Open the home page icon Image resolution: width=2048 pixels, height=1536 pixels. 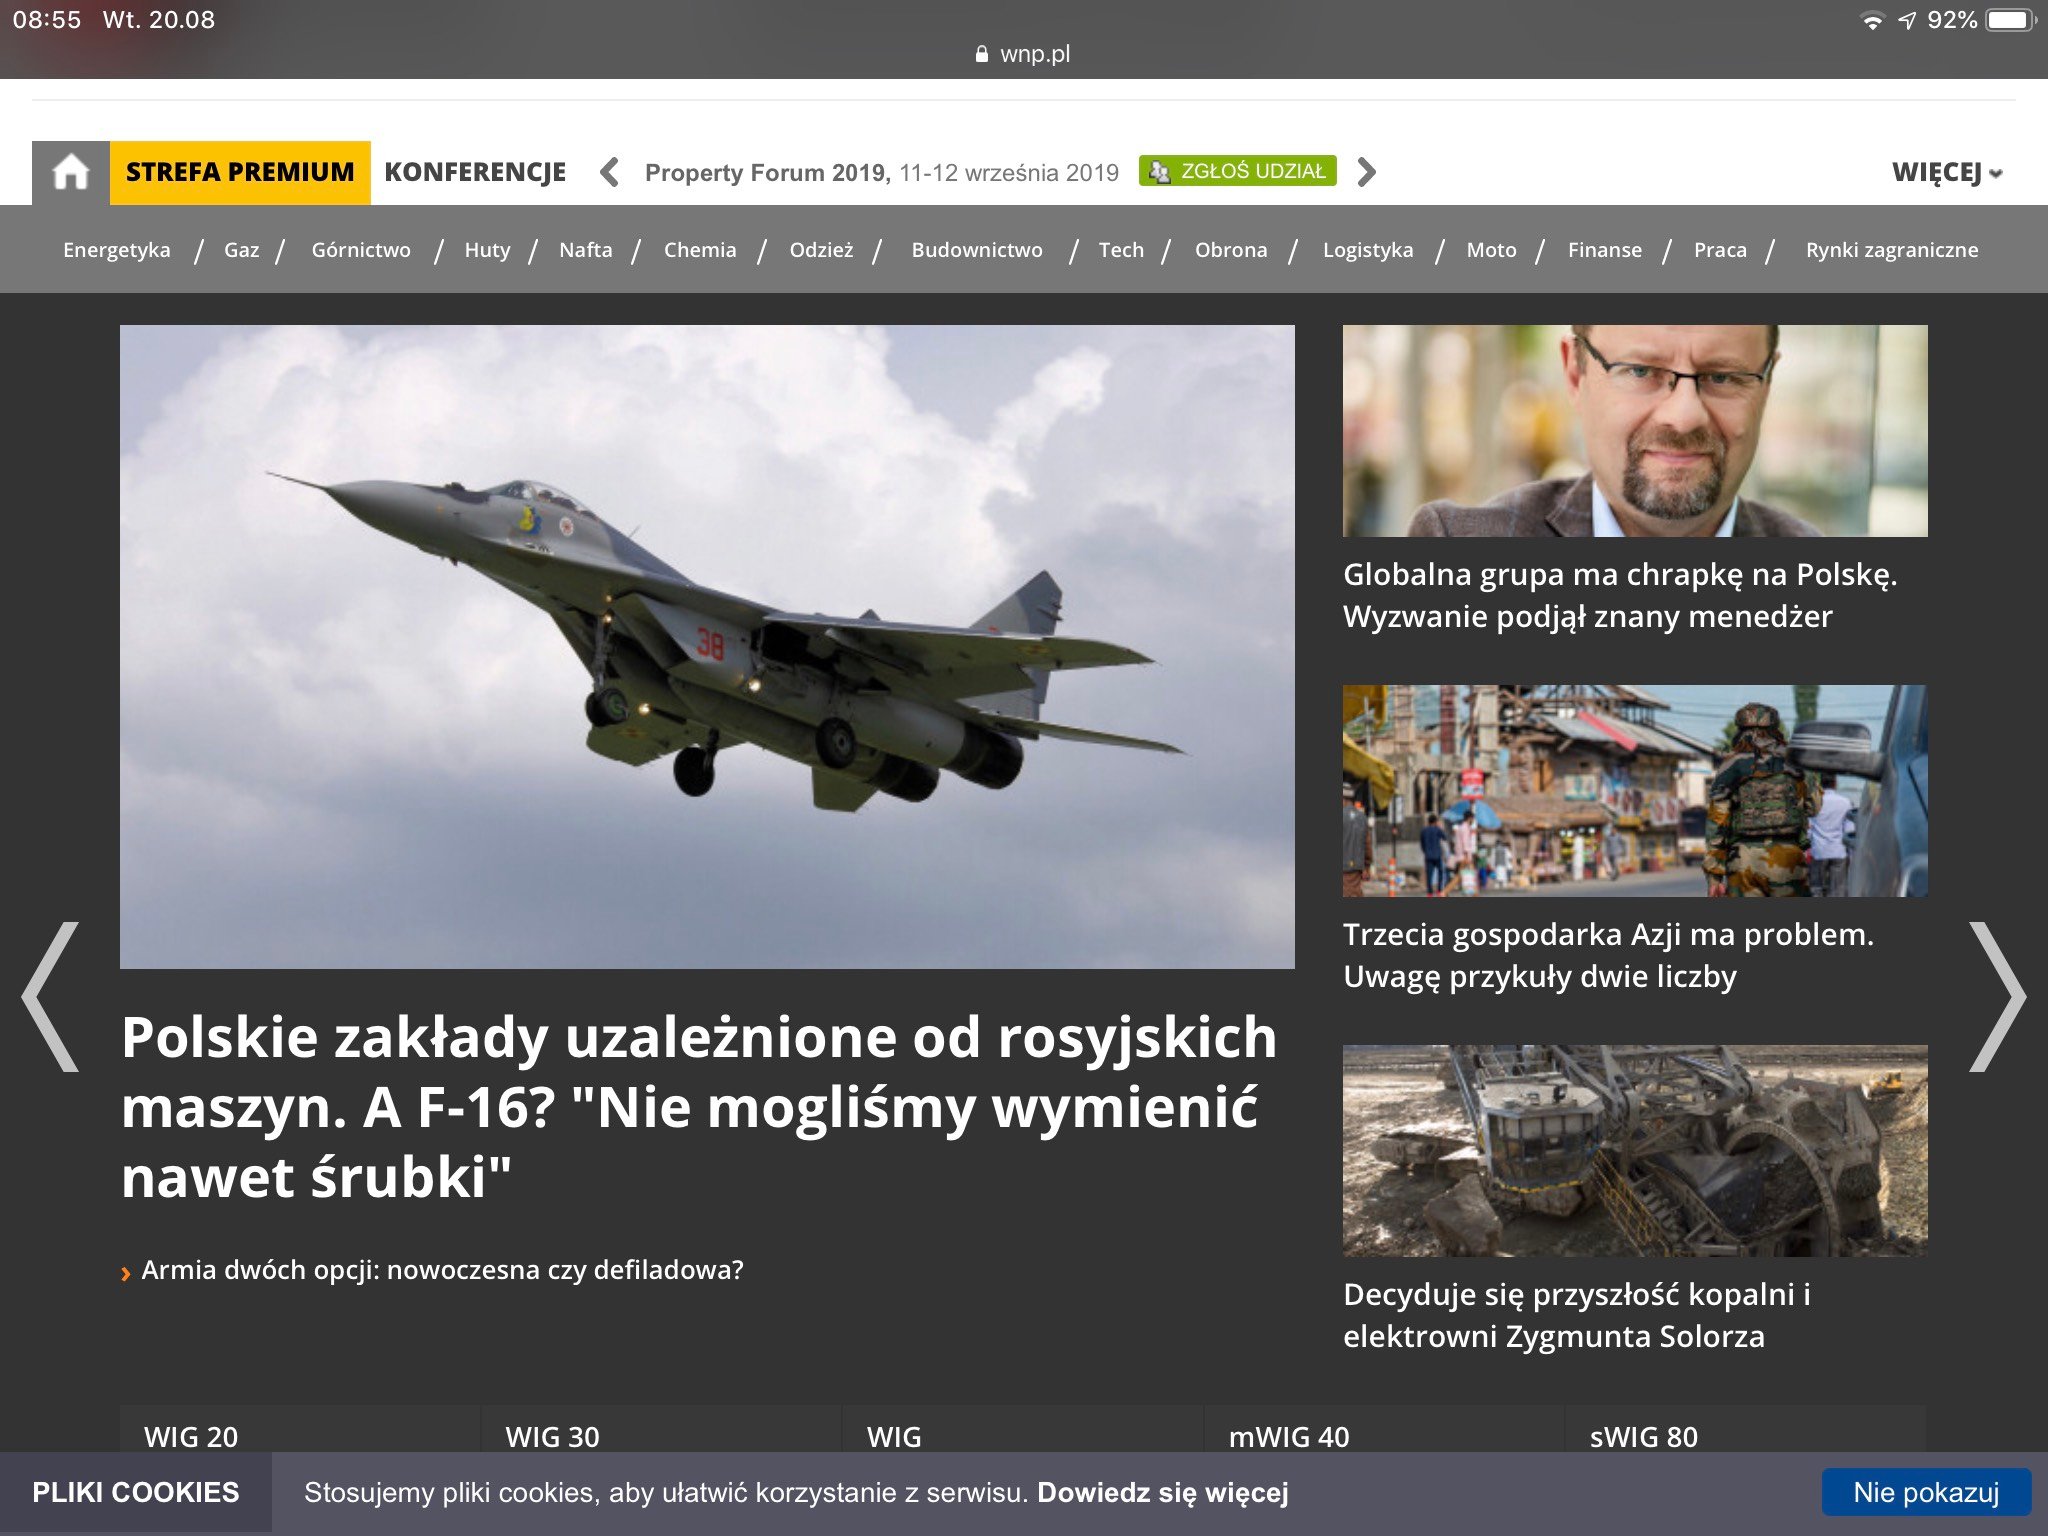pyautogui.click(x=71, y=172)
